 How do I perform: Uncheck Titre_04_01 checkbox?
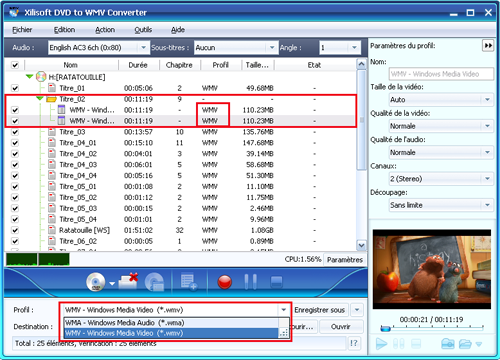[x=15, y=143]
